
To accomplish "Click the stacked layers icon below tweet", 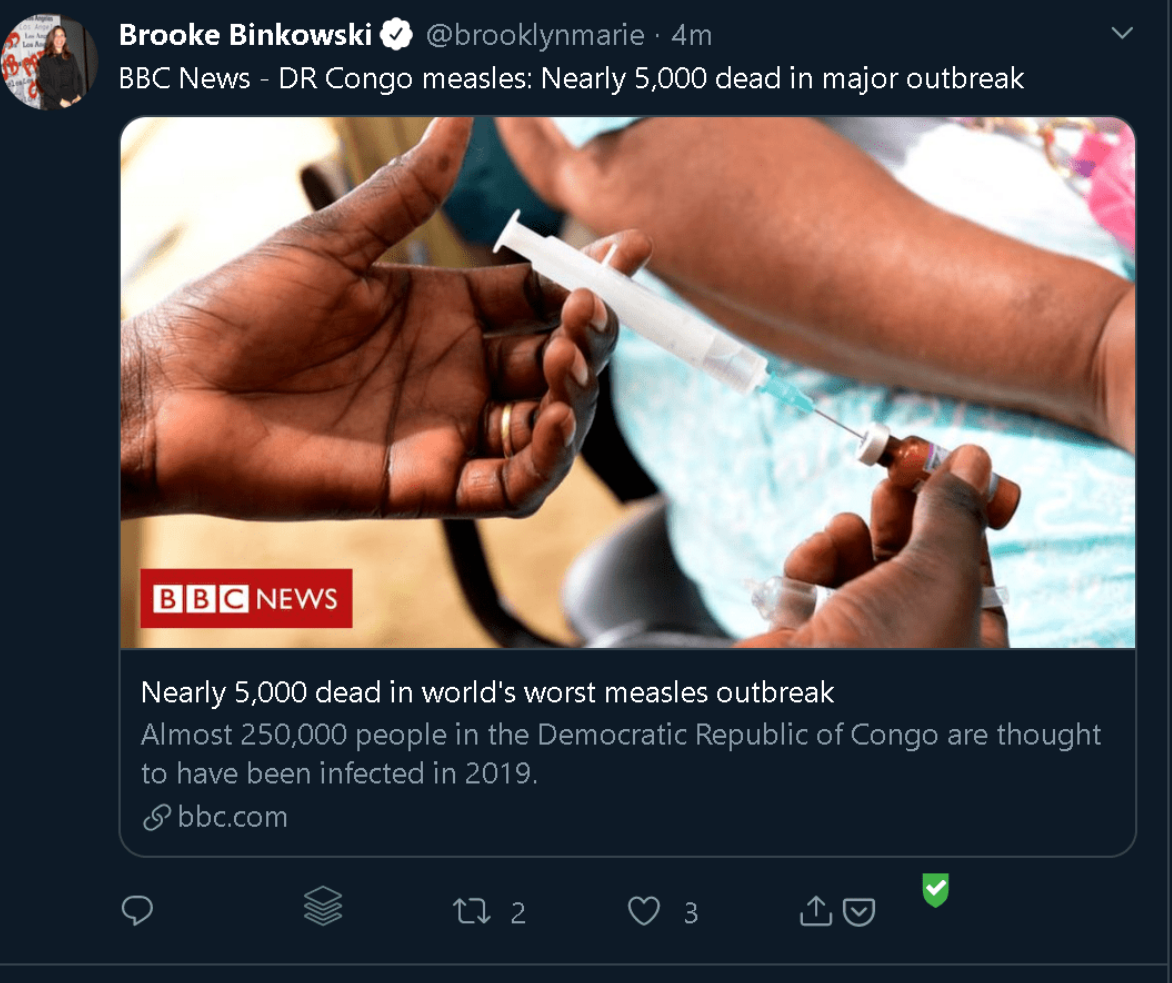I will click(x=322, y=906).
